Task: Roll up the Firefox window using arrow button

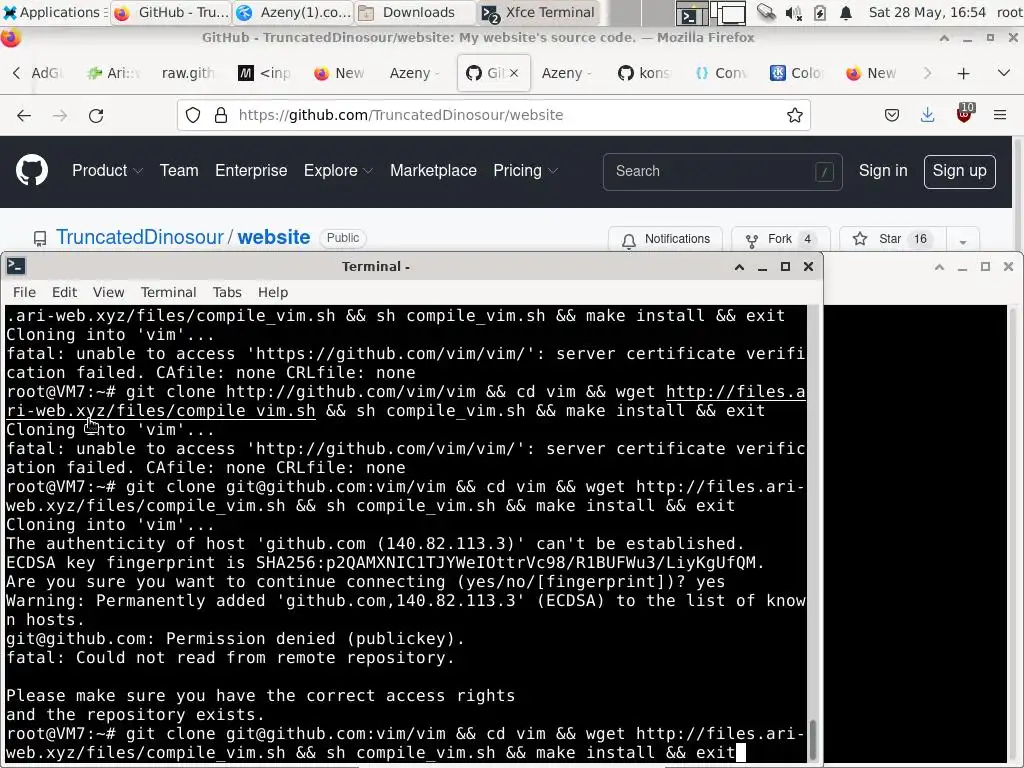Action: click(x=944, y=38)
